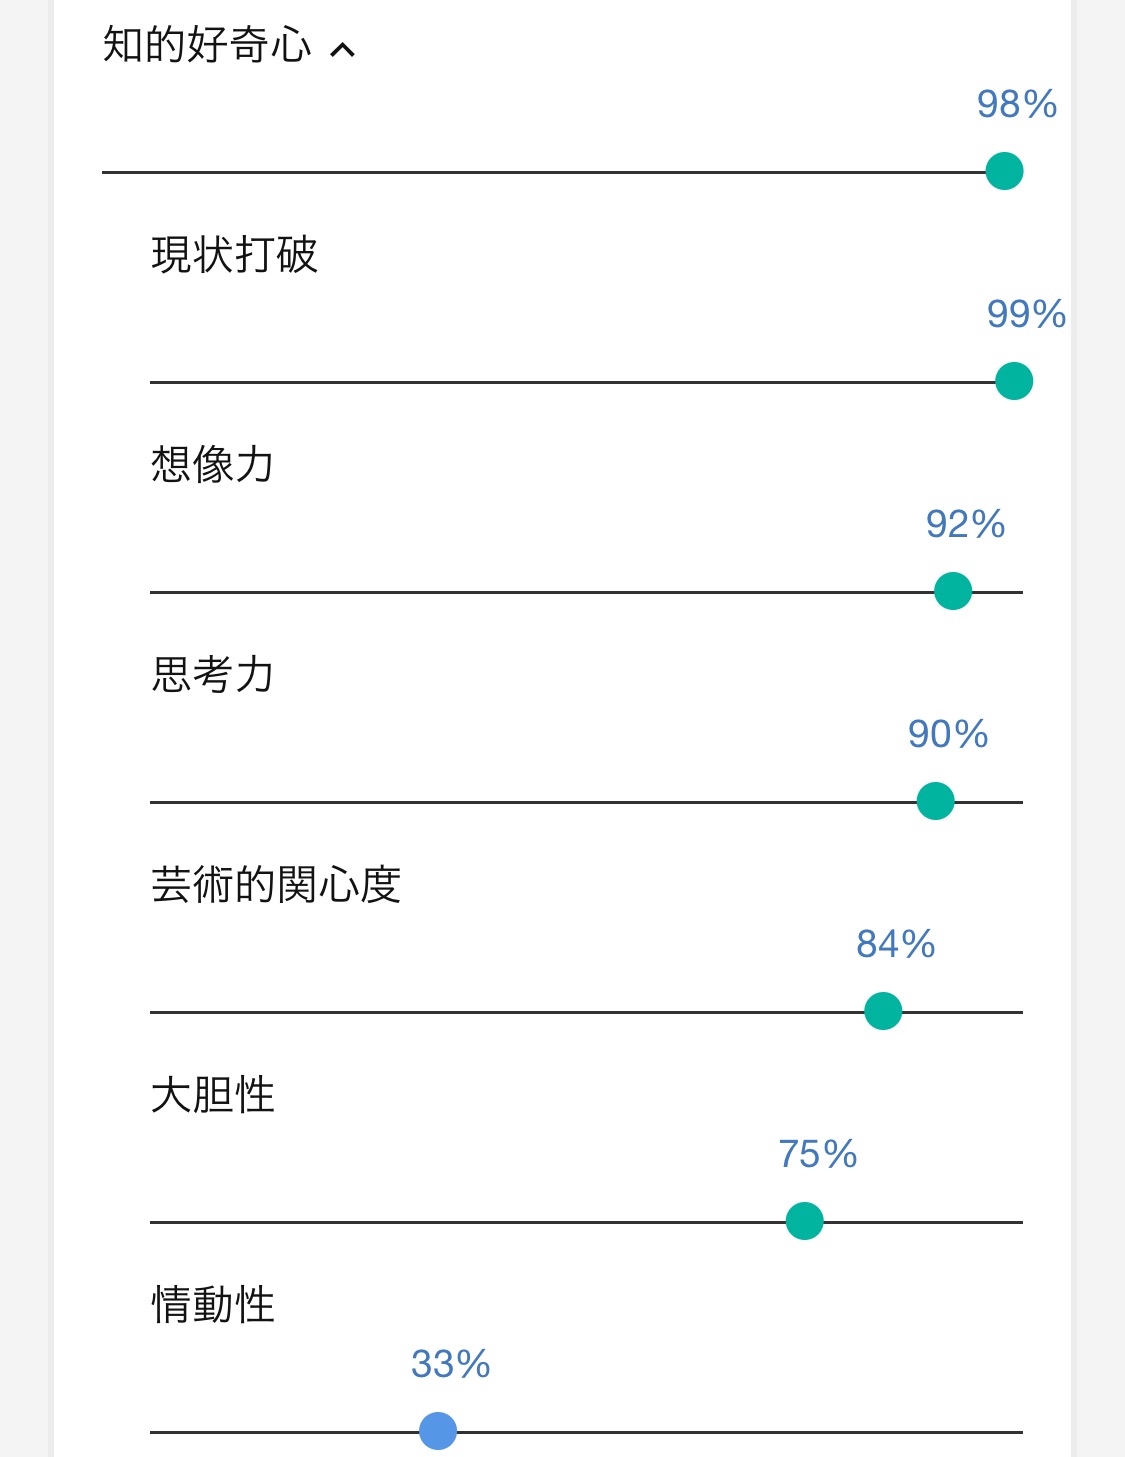Click the 想像力 92% slider knob

point(953,591)
